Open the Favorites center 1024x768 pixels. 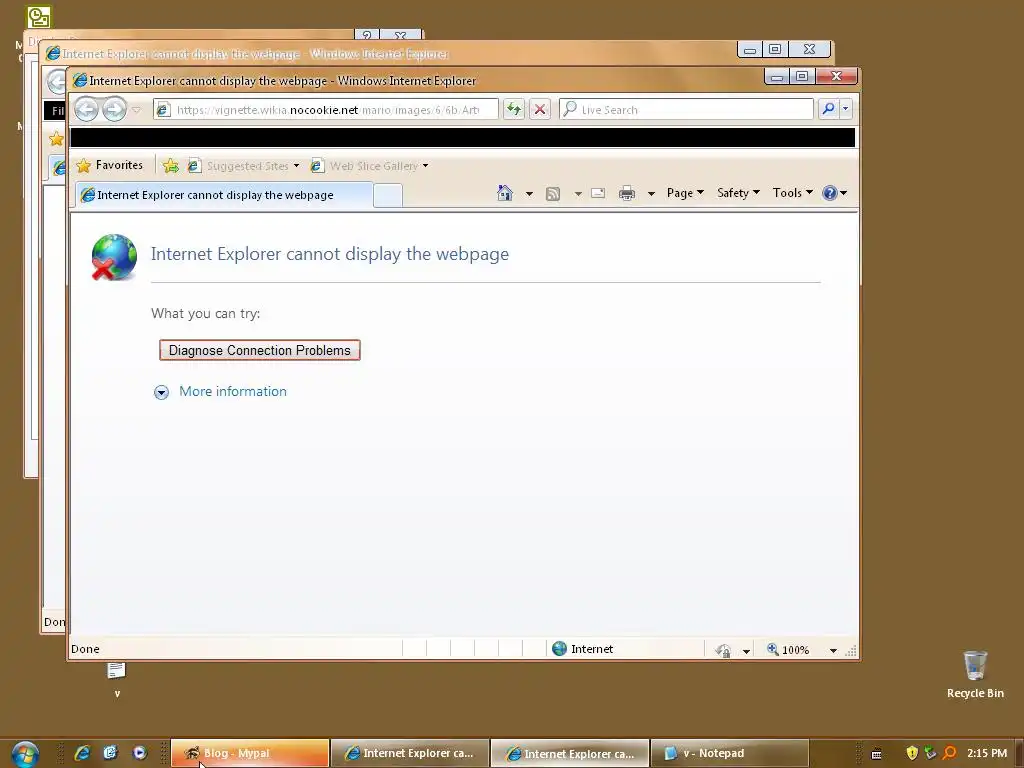point(110,165)
